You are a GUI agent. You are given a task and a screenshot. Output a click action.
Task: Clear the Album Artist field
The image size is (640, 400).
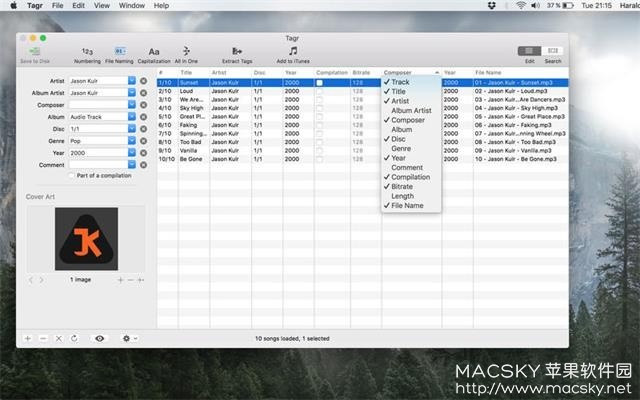coord(143,93)
